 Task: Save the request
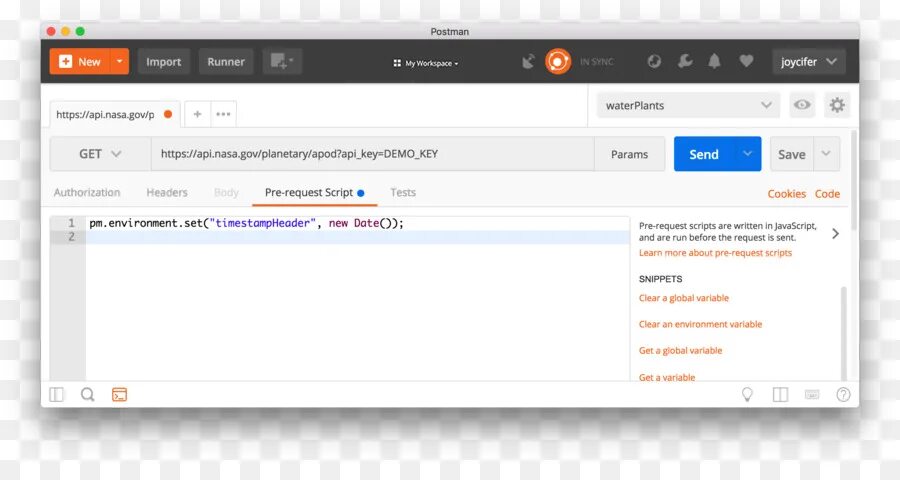[792, 154]
